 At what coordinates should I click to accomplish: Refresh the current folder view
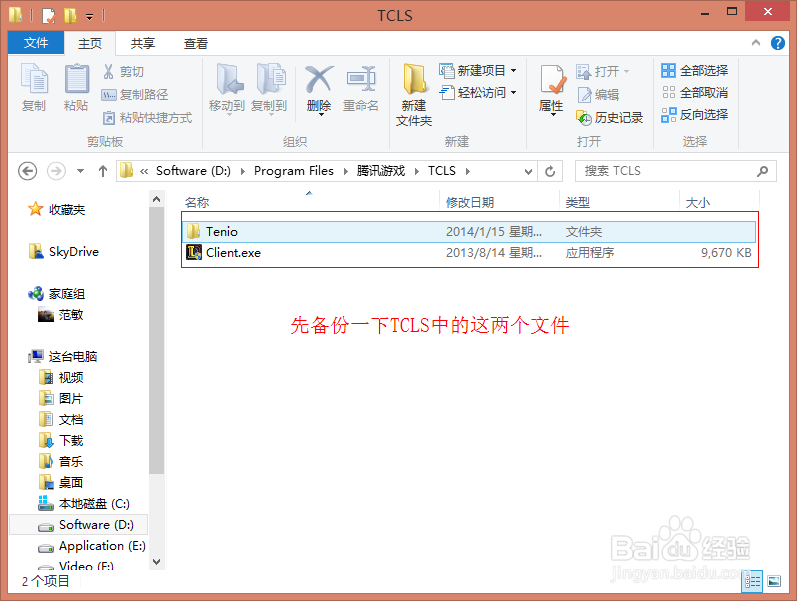[x=550, y=171]
